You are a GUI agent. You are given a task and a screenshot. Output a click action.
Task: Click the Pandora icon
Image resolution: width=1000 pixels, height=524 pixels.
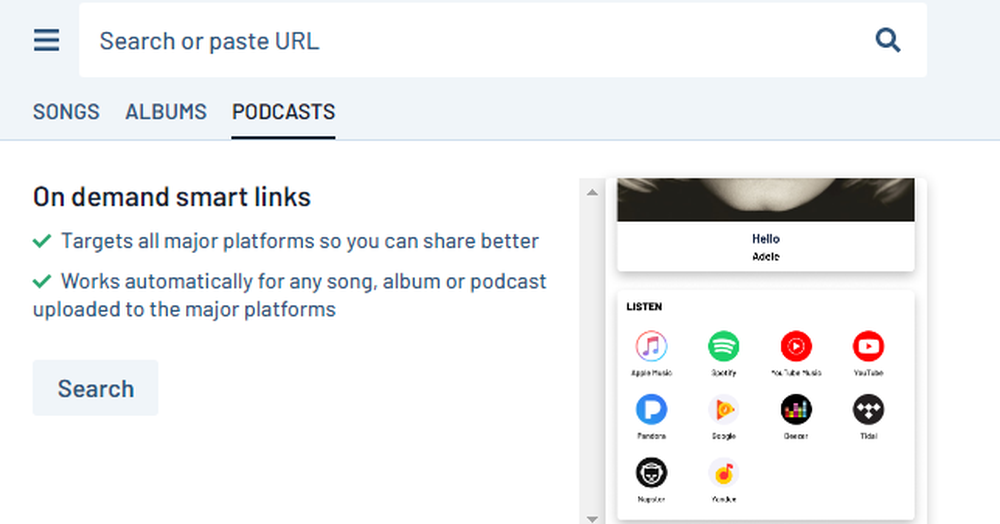tap(651, 409)
